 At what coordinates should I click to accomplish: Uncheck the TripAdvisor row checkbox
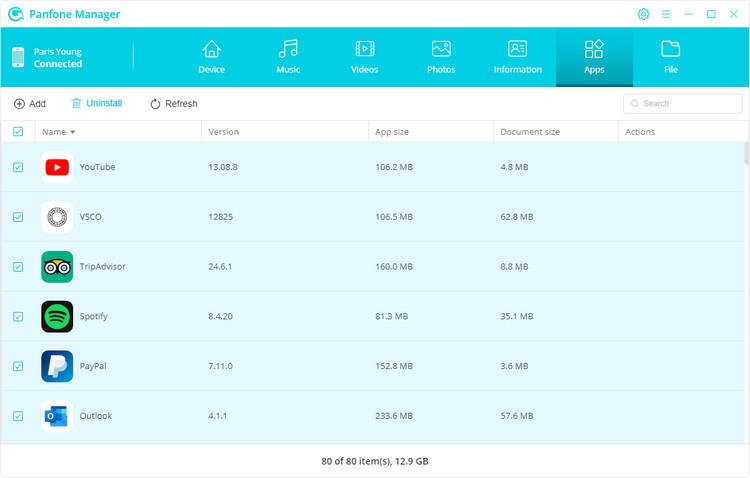(x=18, y=267)
